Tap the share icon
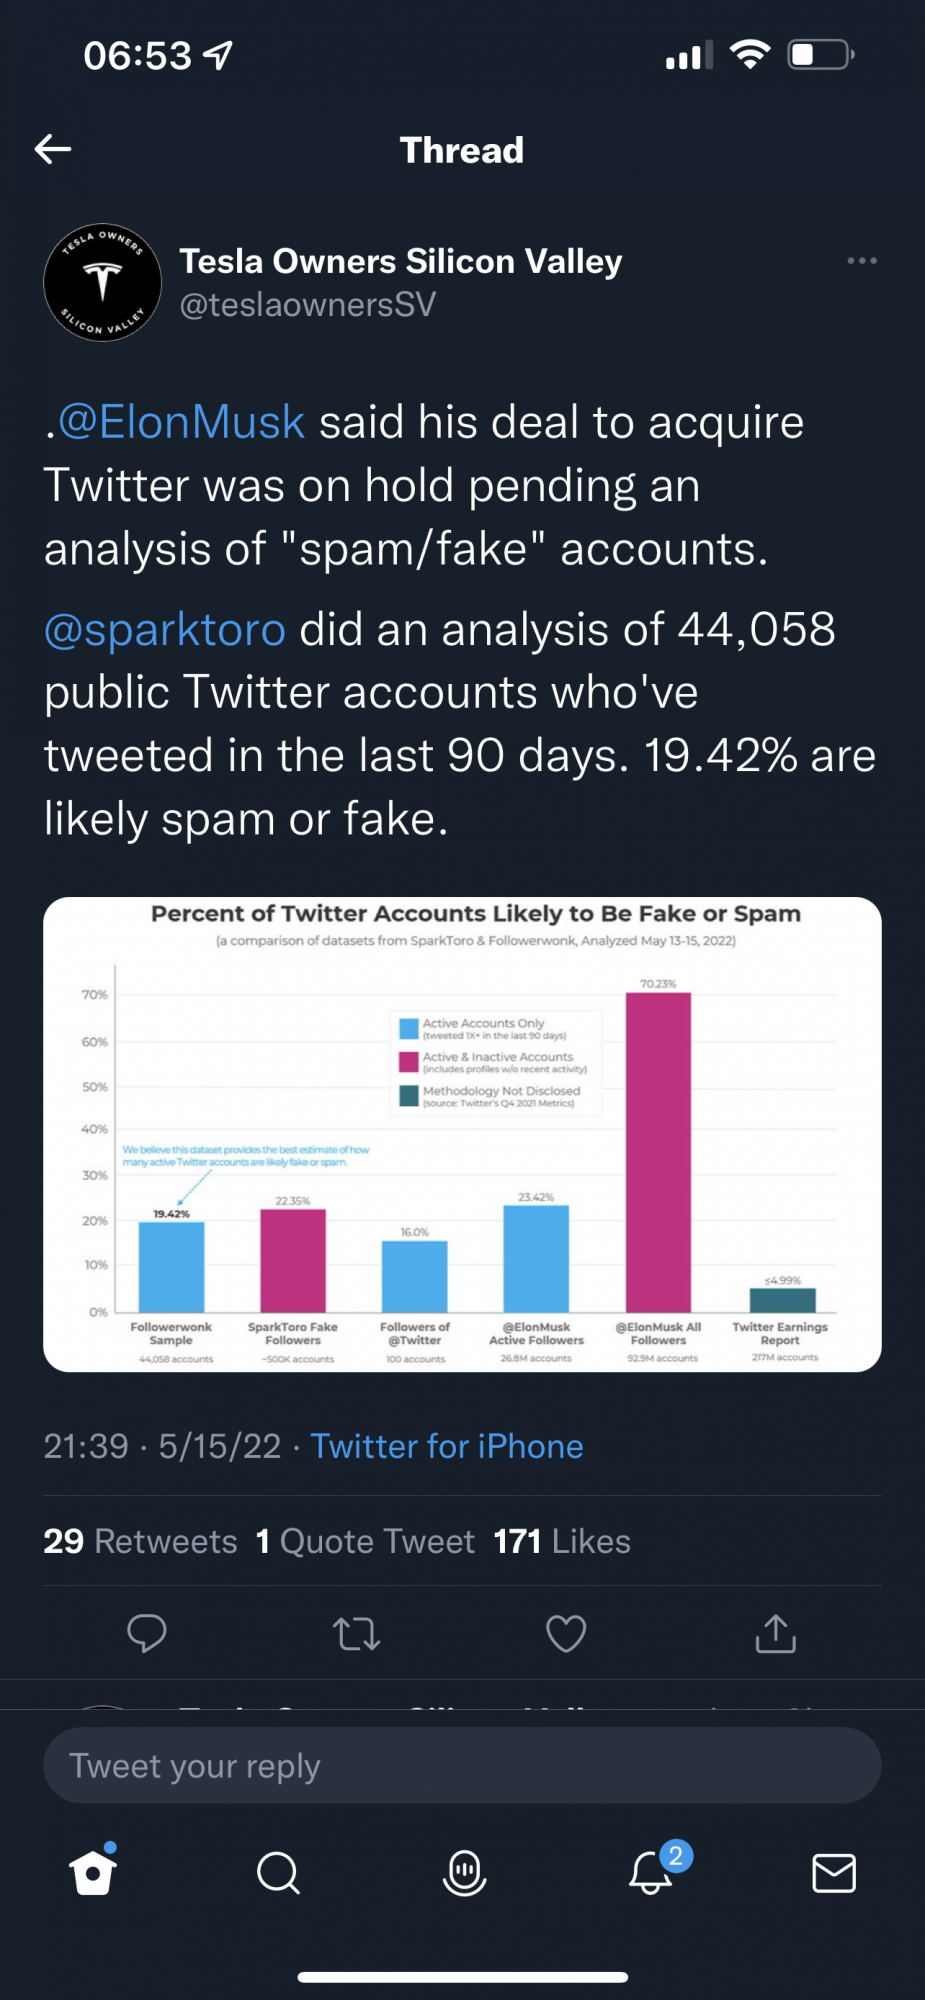 coord(775,1633)
